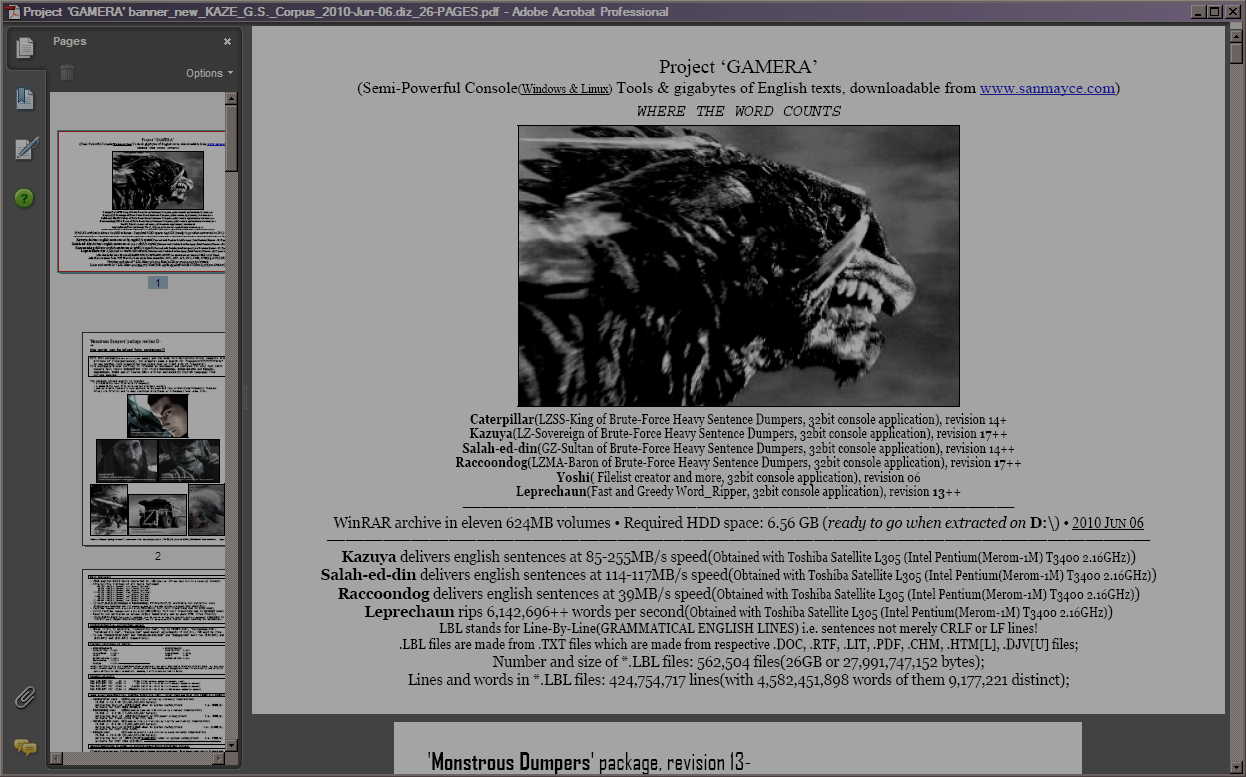Click the thumbnails vertical scrollbar thumb
Screen dimensions: 1246x777
(232, 138)
